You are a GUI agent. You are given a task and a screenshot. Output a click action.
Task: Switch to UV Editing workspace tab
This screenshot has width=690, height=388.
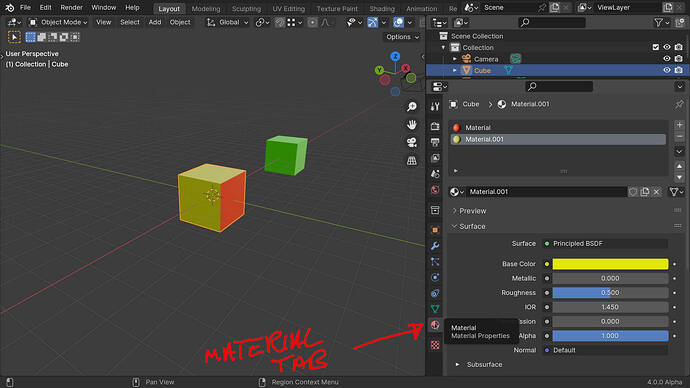coord(288,8)
